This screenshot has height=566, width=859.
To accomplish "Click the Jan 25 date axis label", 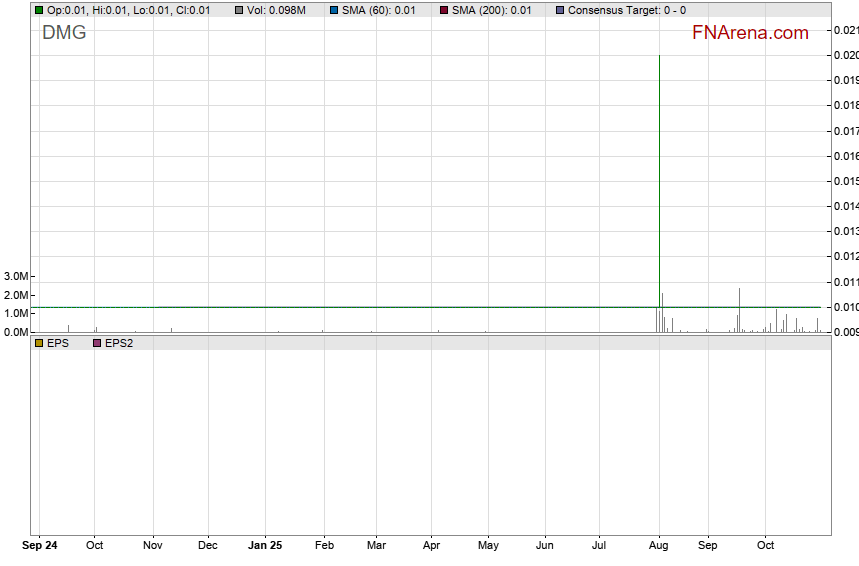I will coord(265,546).
